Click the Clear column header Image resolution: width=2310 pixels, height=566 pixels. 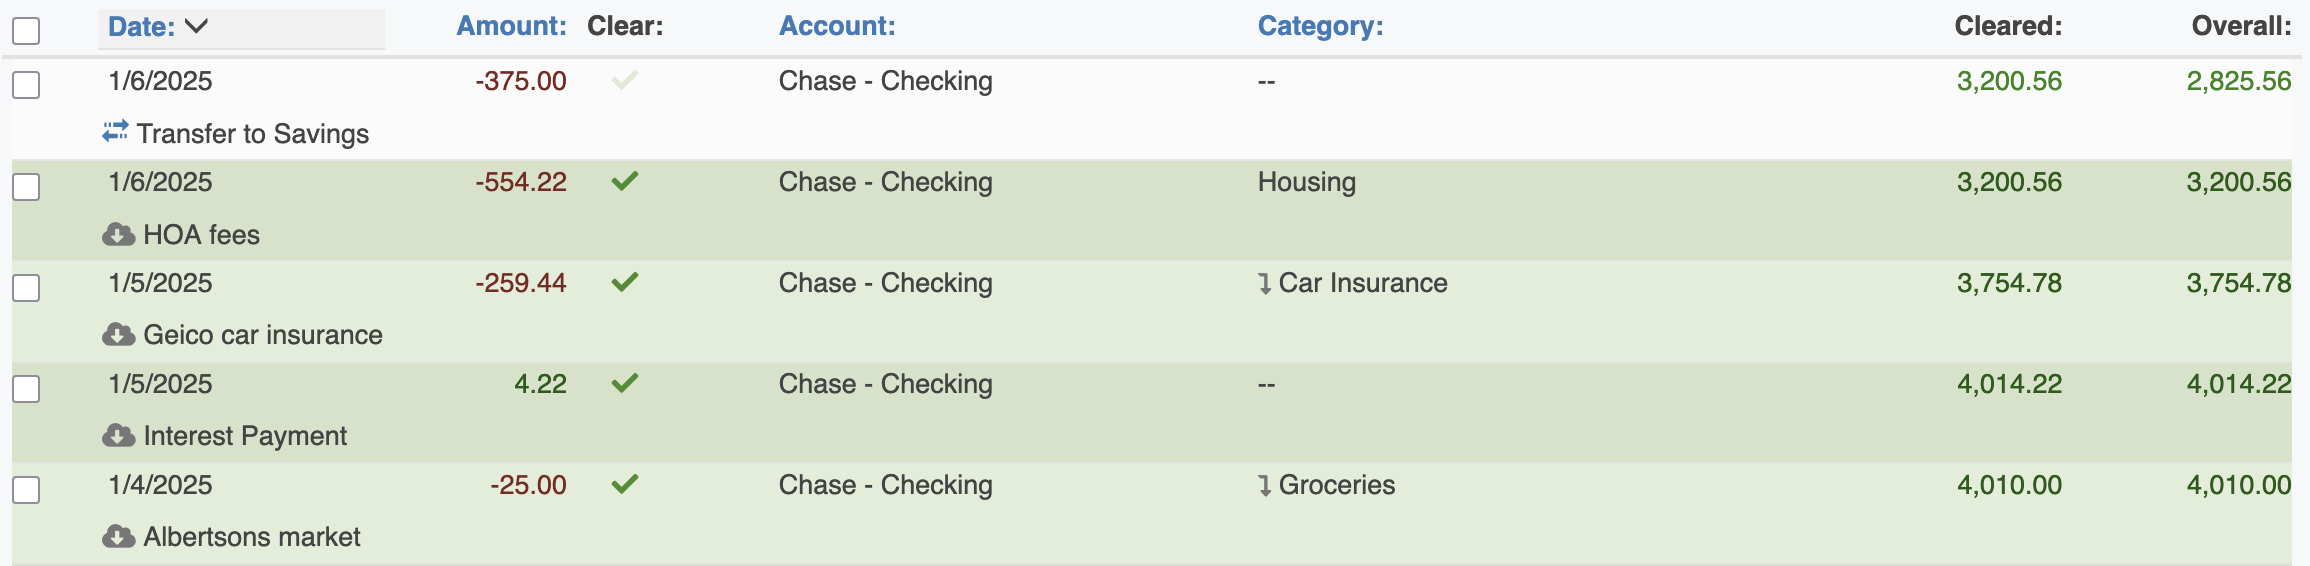pyautogui.click(x=625, y=26)
